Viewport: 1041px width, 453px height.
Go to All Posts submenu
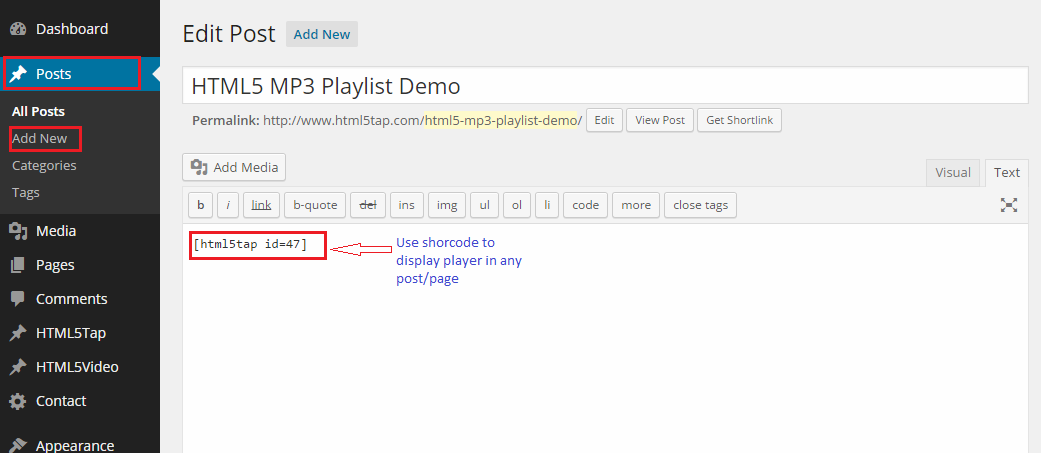point(39,112)
